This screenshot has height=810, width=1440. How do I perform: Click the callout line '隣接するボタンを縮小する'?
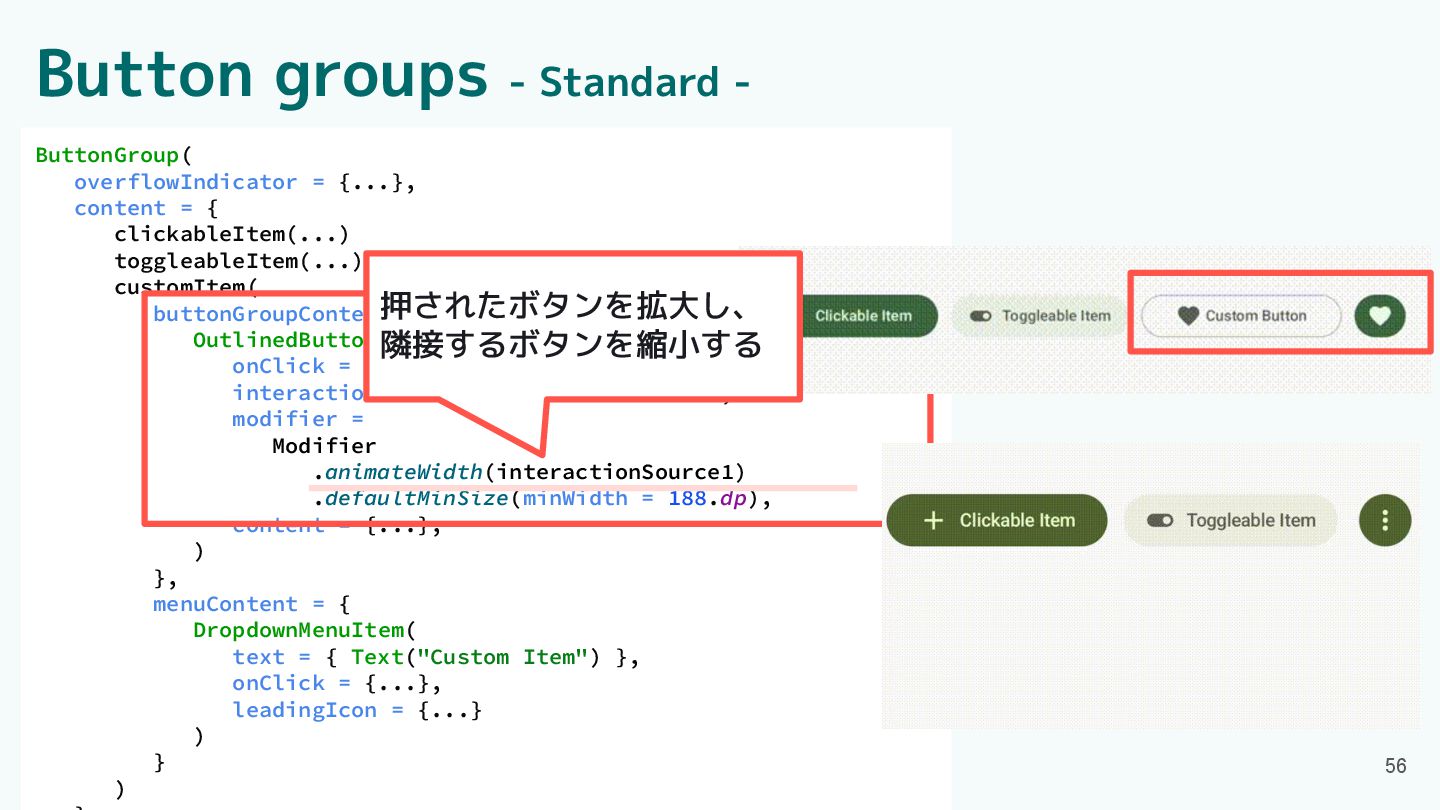coord(572,344)
